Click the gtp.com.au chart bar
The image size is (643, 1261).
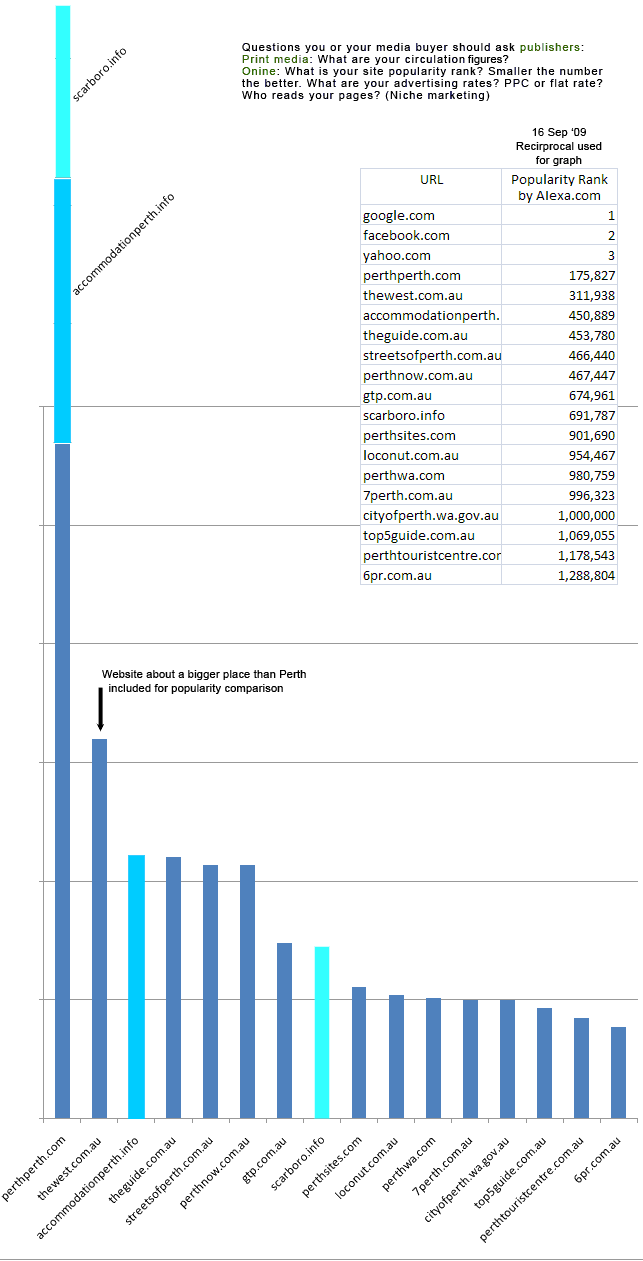(285, 1030)
